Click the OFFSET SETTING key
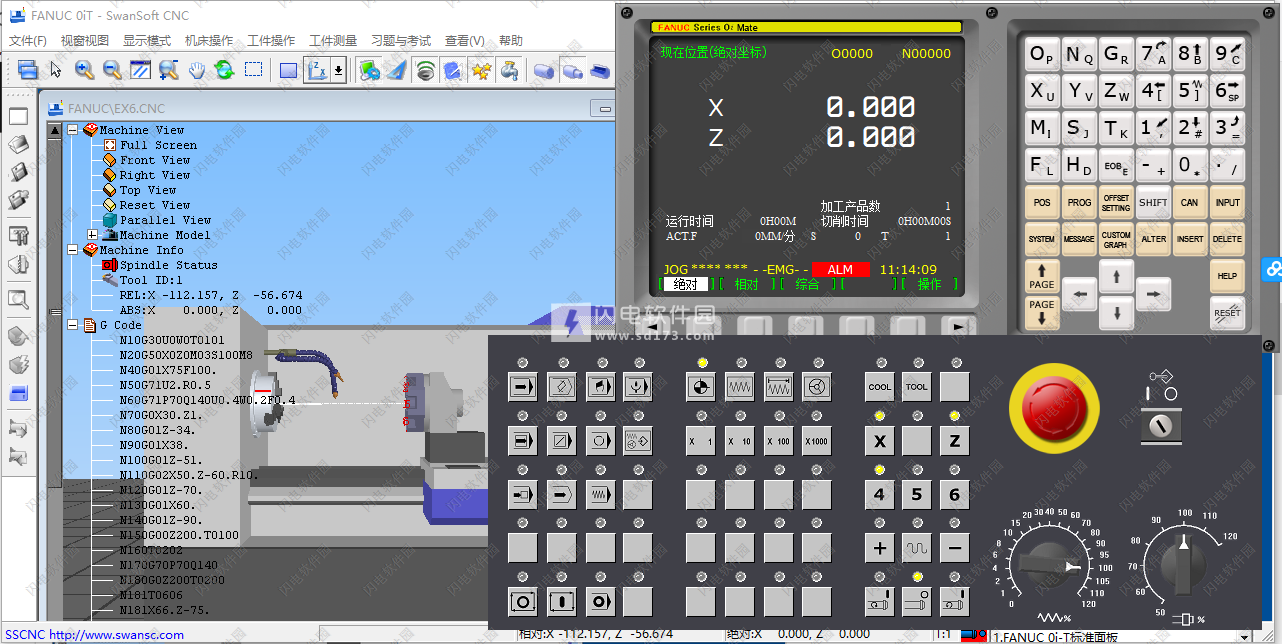Image resolution: width=1282 pixels, height=644 pixels. (x=1116, y=202)
